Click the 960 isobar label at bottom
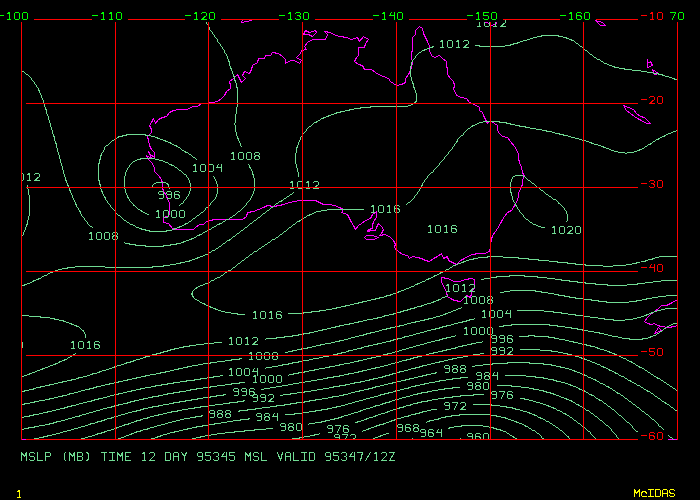Screen dimensions: 700x500 click(x=478, y=436)
